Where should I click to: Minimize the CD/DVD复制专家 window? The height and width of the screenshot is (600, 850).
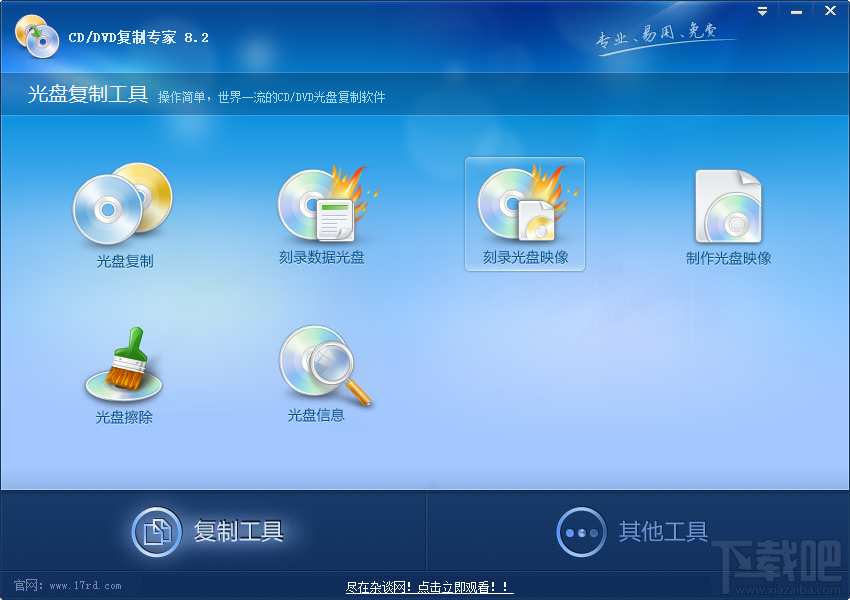tap(796, 11)
